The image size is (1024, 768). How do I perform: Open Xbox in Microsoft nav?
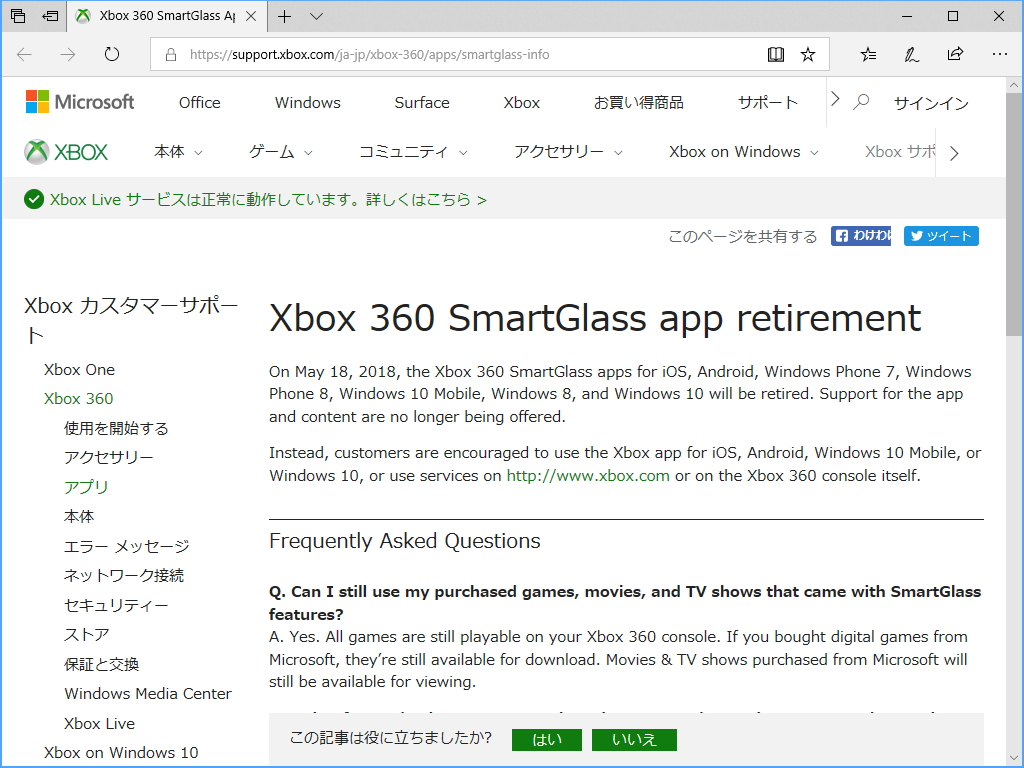click(522, 103)
